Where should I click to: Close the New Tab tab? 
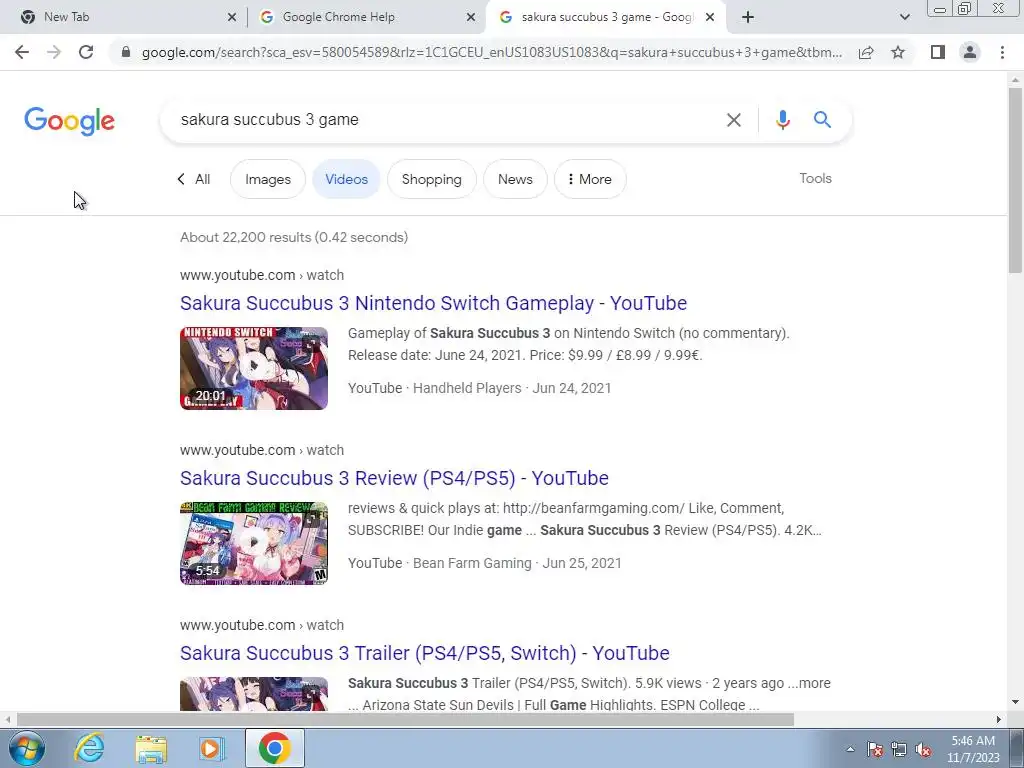232,17
